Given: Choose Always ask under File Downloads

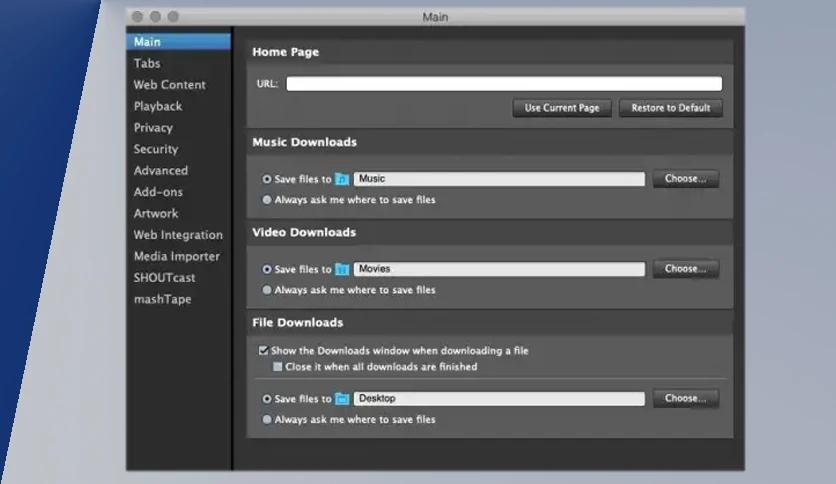Looking at the screenshot, I should click(267, 420).
